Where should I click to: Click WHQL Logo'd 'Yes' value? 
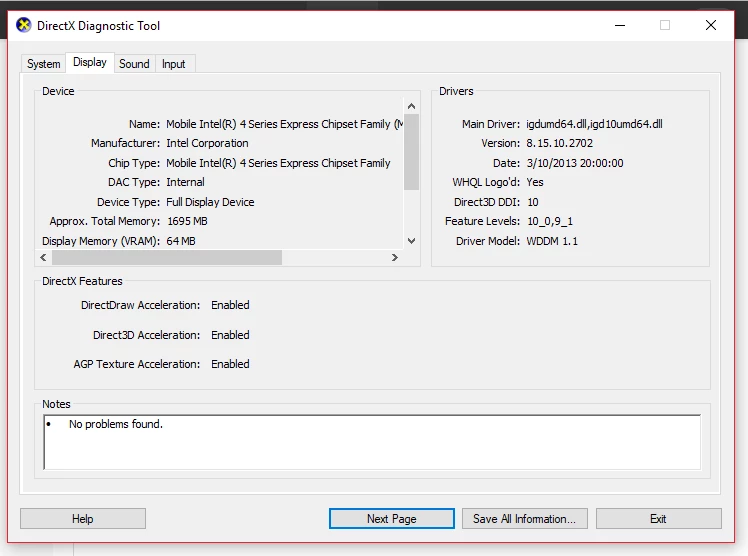tap(535, 182)
